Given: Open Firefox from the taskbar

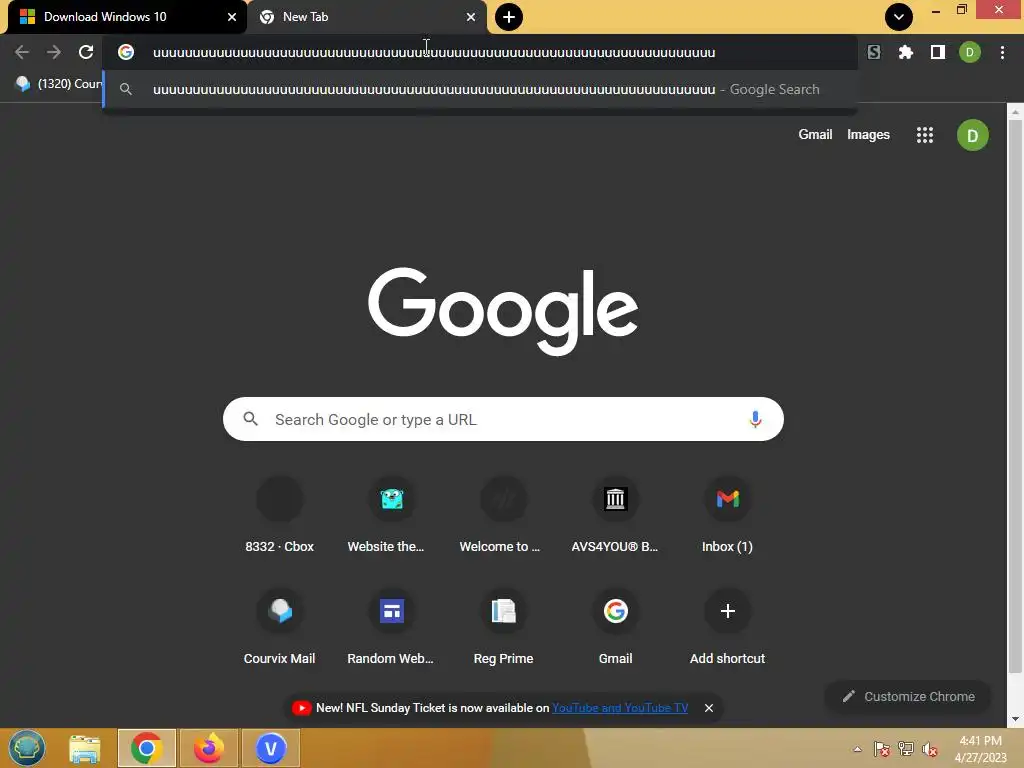Looking at the screenshot, I should (209, 748).
